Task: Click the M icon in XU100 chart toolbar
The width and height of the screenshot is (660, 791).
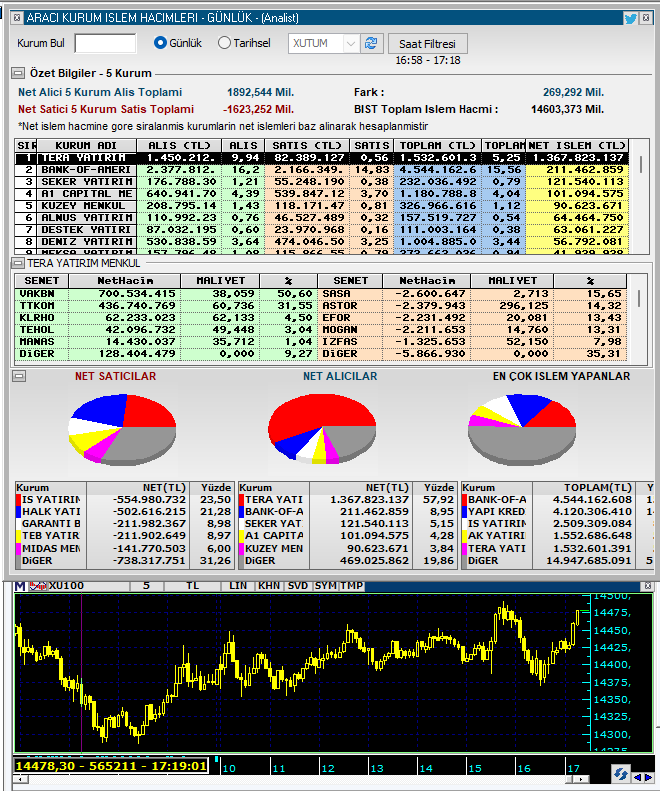Action: click(20, 586)
